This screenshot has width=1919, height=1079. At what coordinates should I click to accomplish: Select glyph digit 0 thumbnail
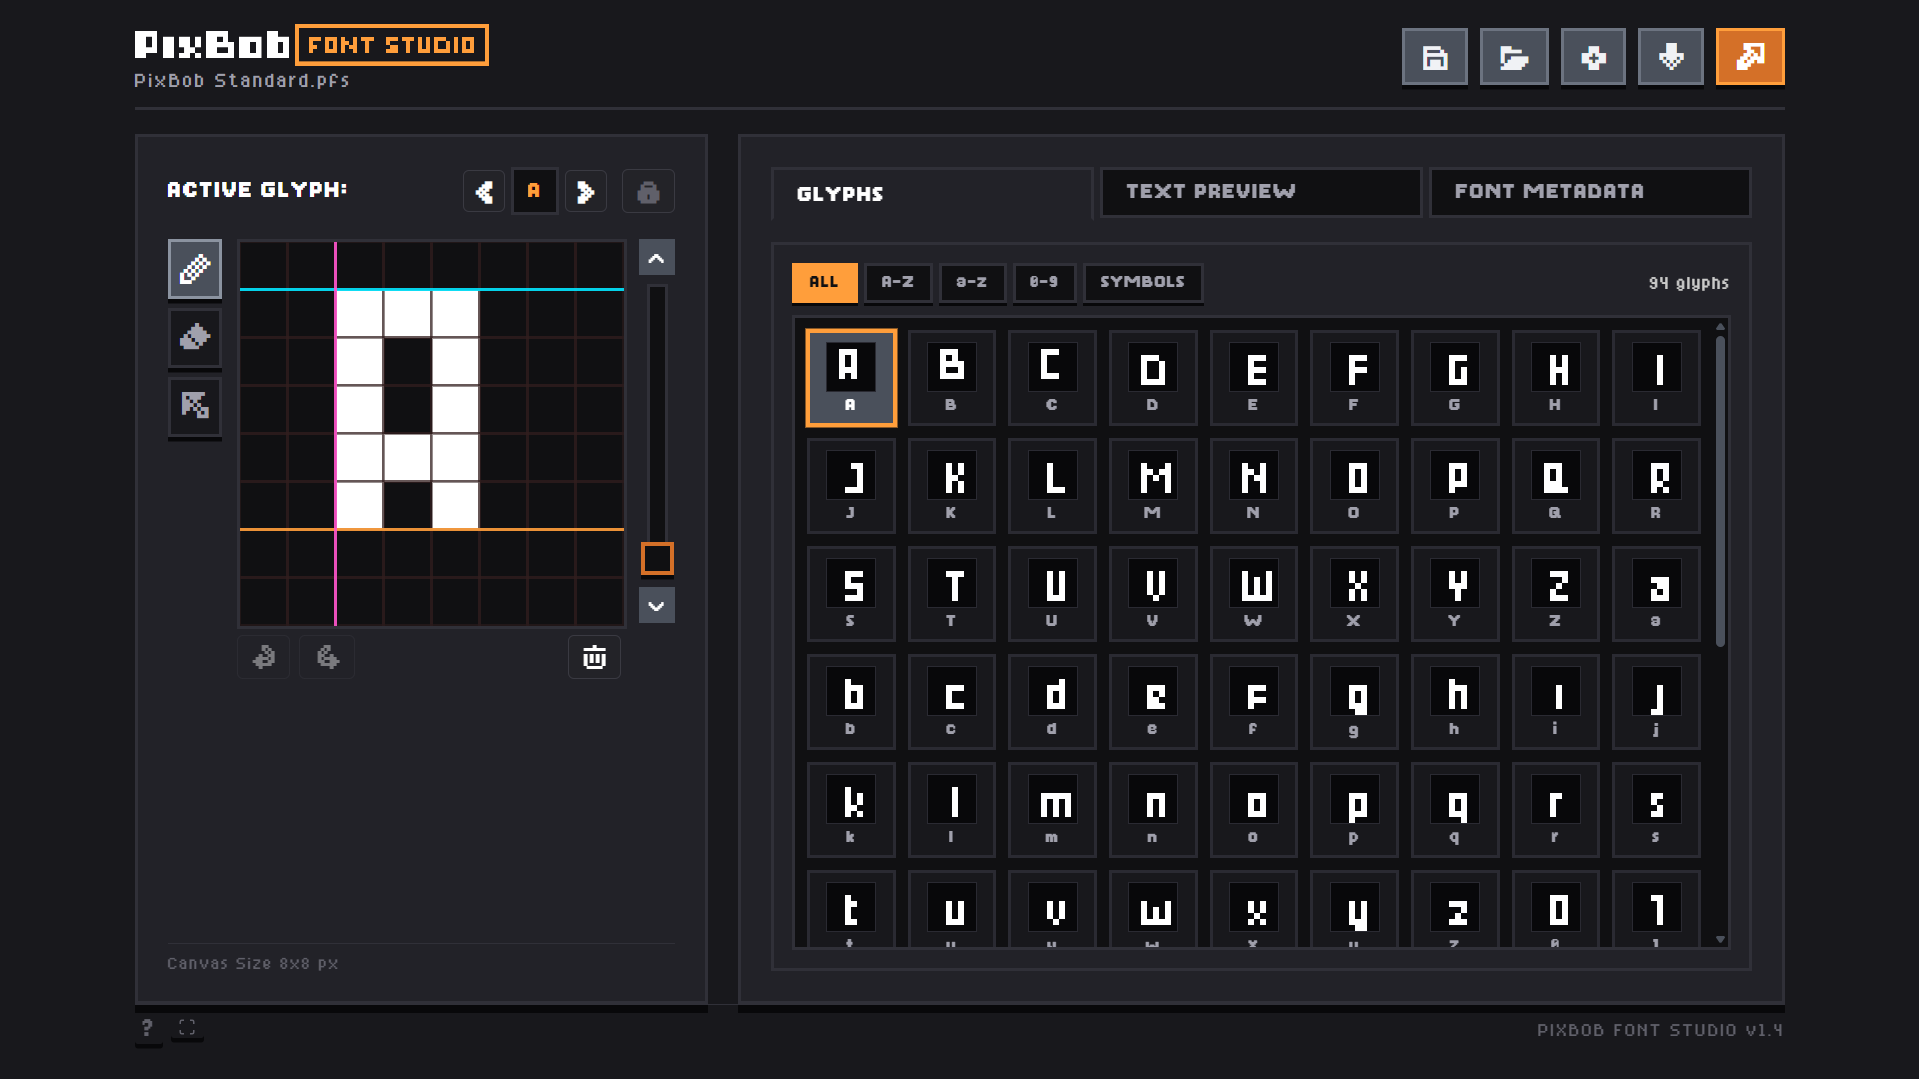click(1556, 908)
